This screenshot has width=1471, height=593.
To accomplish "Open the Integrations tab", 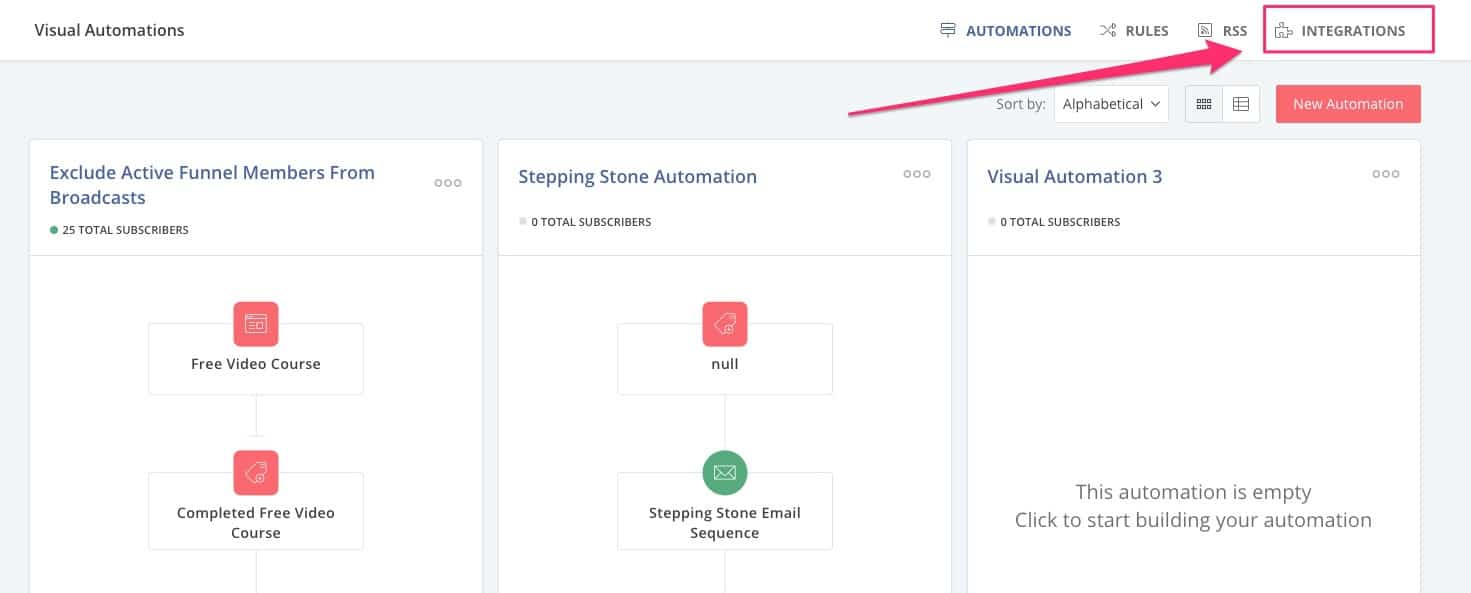I will pyautogui.click(x=1352, y=31).
